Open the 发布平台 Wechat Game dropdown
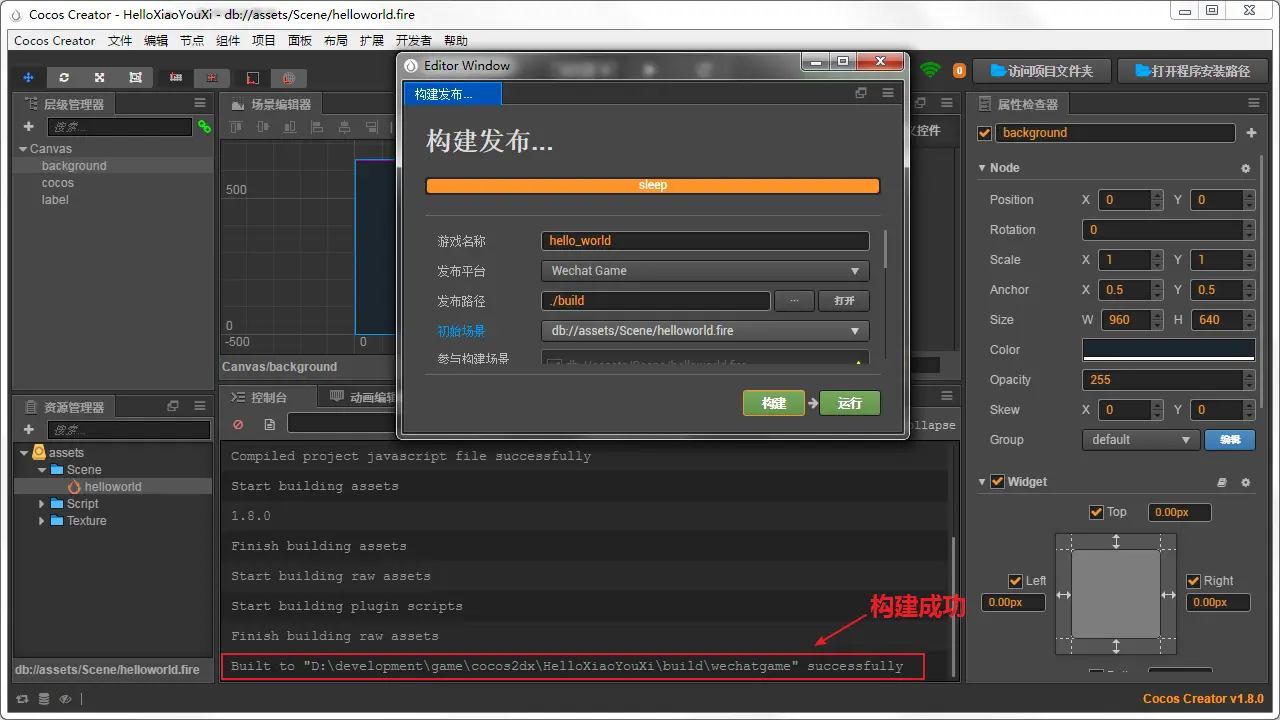The width and height of the screenshot is (1280, 720). [705, 271]
